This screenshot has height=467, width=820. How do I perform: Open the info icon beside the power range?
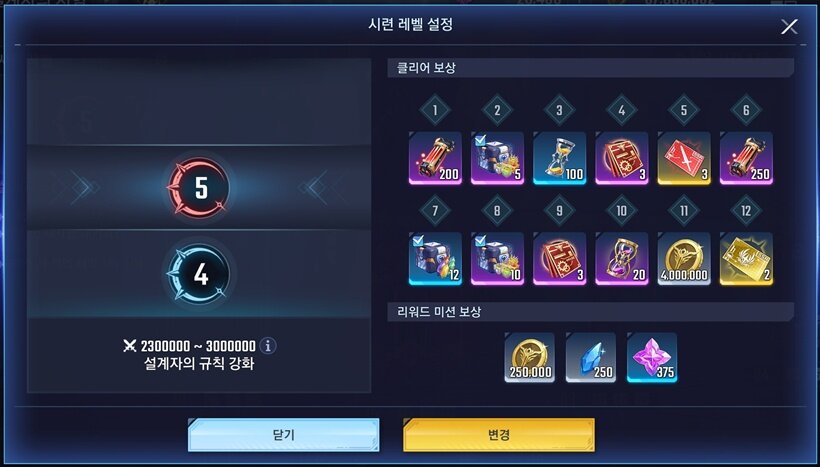[268, 346]
